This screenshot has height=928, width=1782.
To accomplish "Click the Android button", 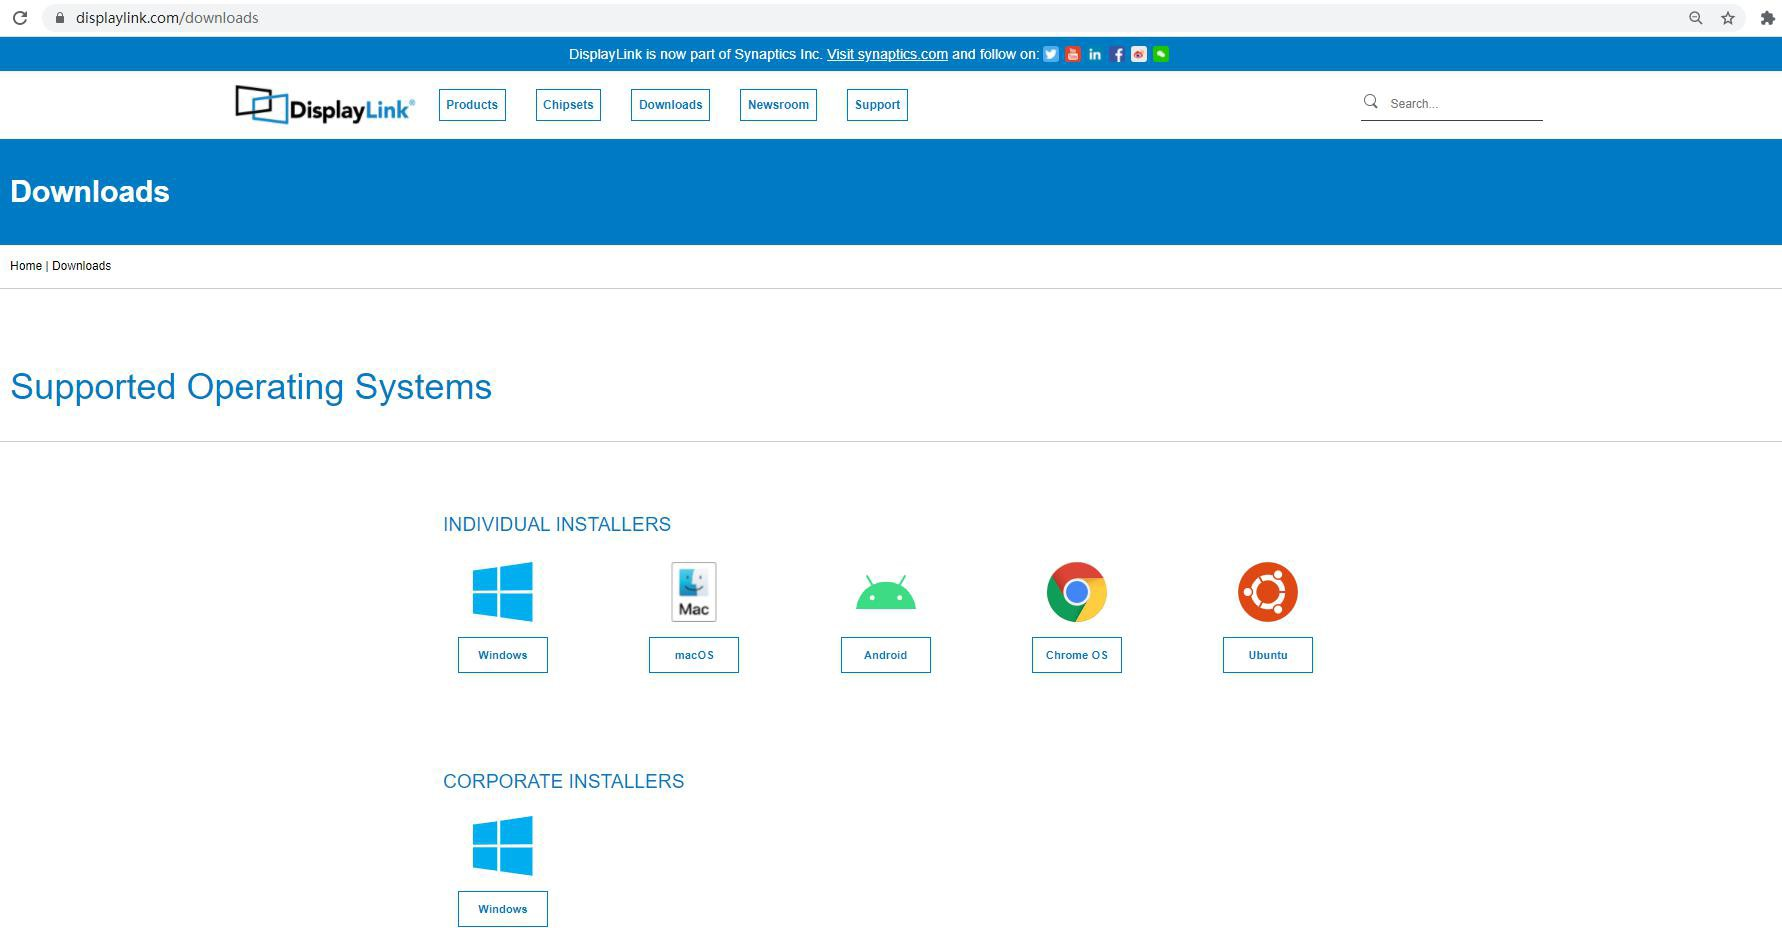I will coord(886,655).
